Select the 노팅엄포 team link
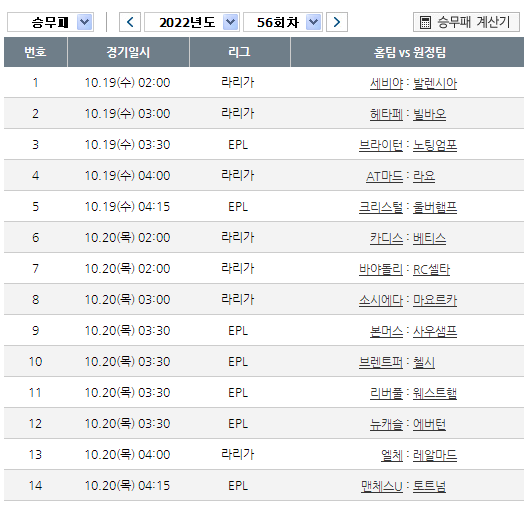 [x=435, y=145]
